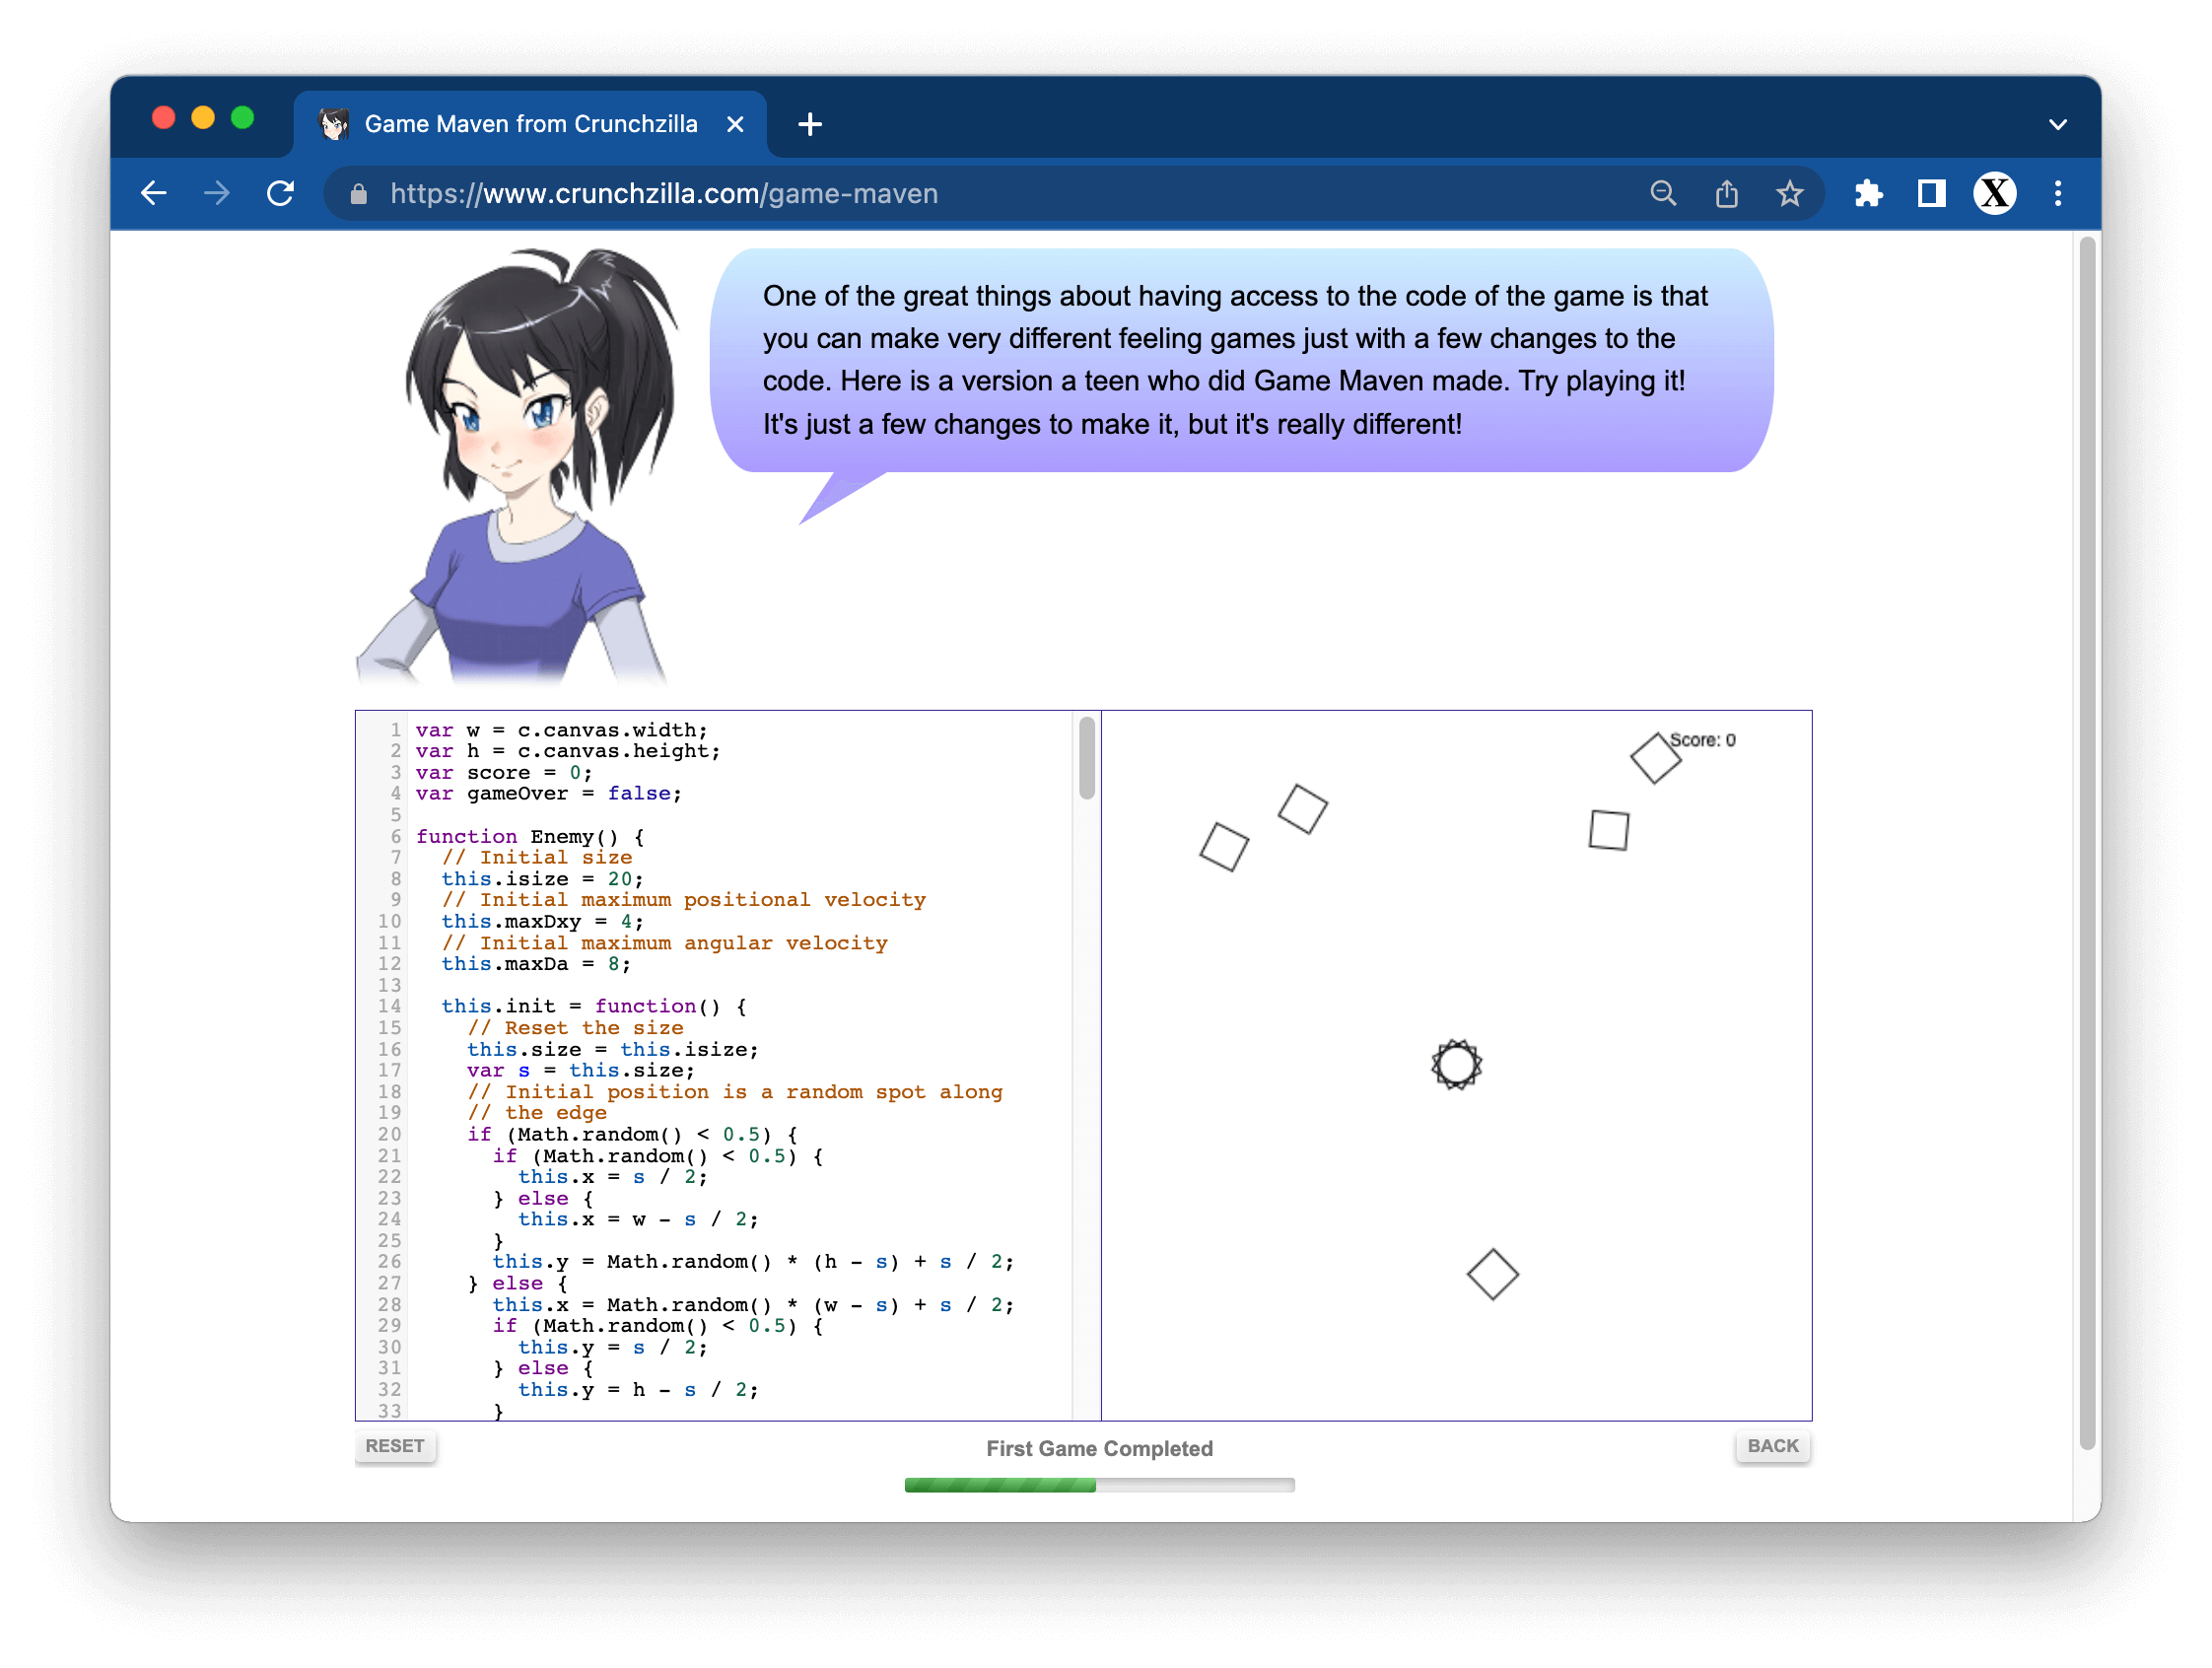
Task: Click the '// Initial maximum angular velocity' comment
Action: click(664, 942)
